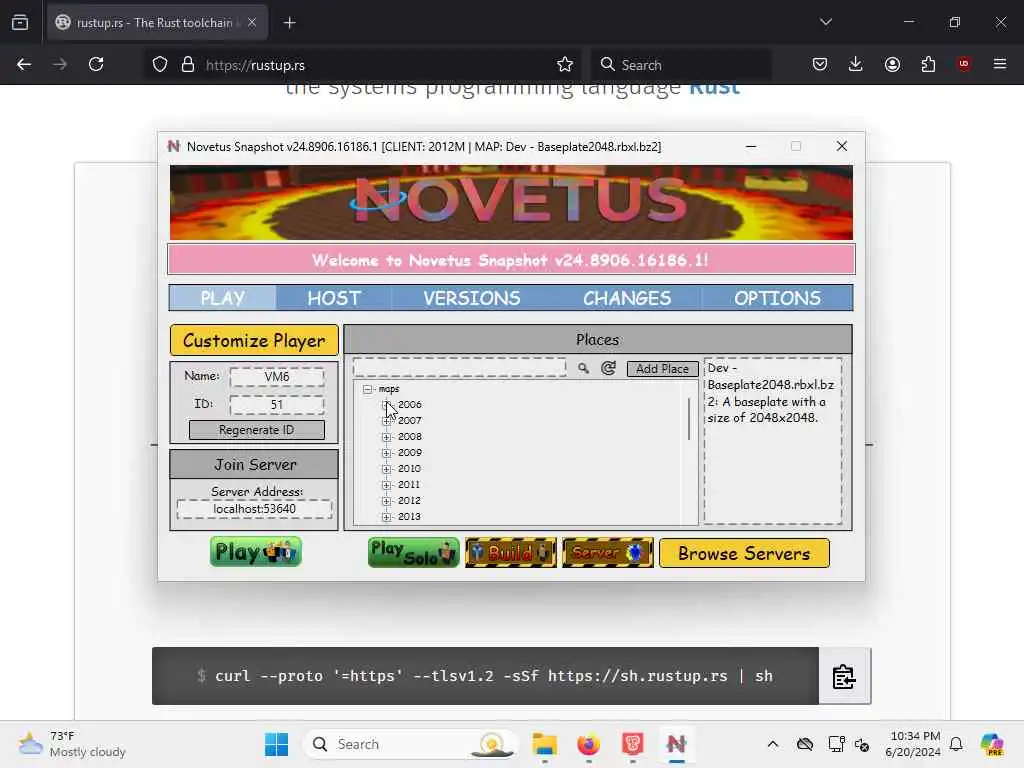The height and width of the screenshot is (768, 1024).
Task: Expand the 2007 maps folder
Action: pyautogui.click(x=387, y=421)
